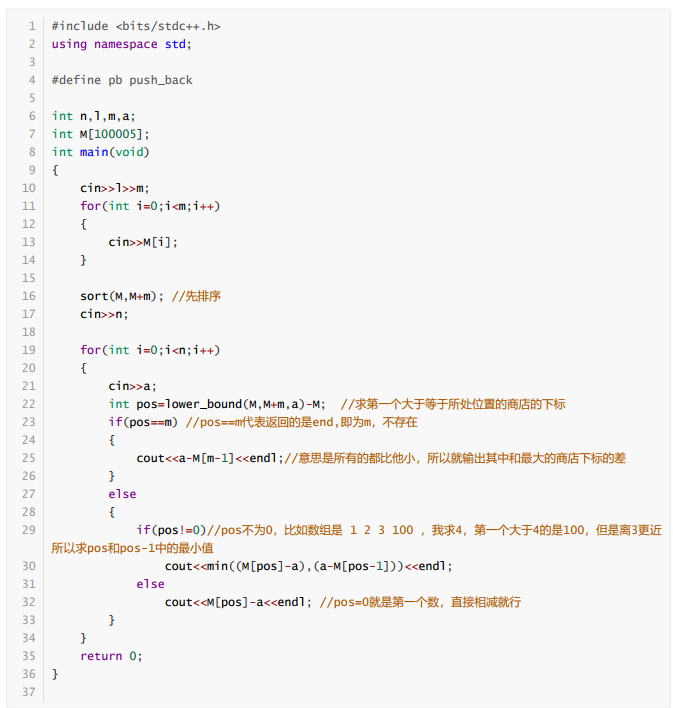Click line number 37 in gutter
The width and height of the screenshot is (673, 708).
28,692
